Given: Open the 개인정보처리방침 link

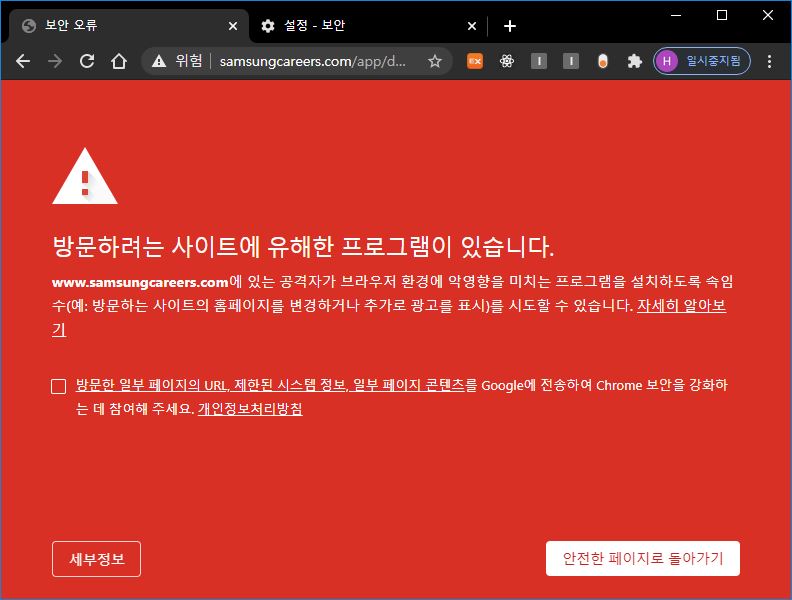Looking at the screenshot, I should point(250,409).
